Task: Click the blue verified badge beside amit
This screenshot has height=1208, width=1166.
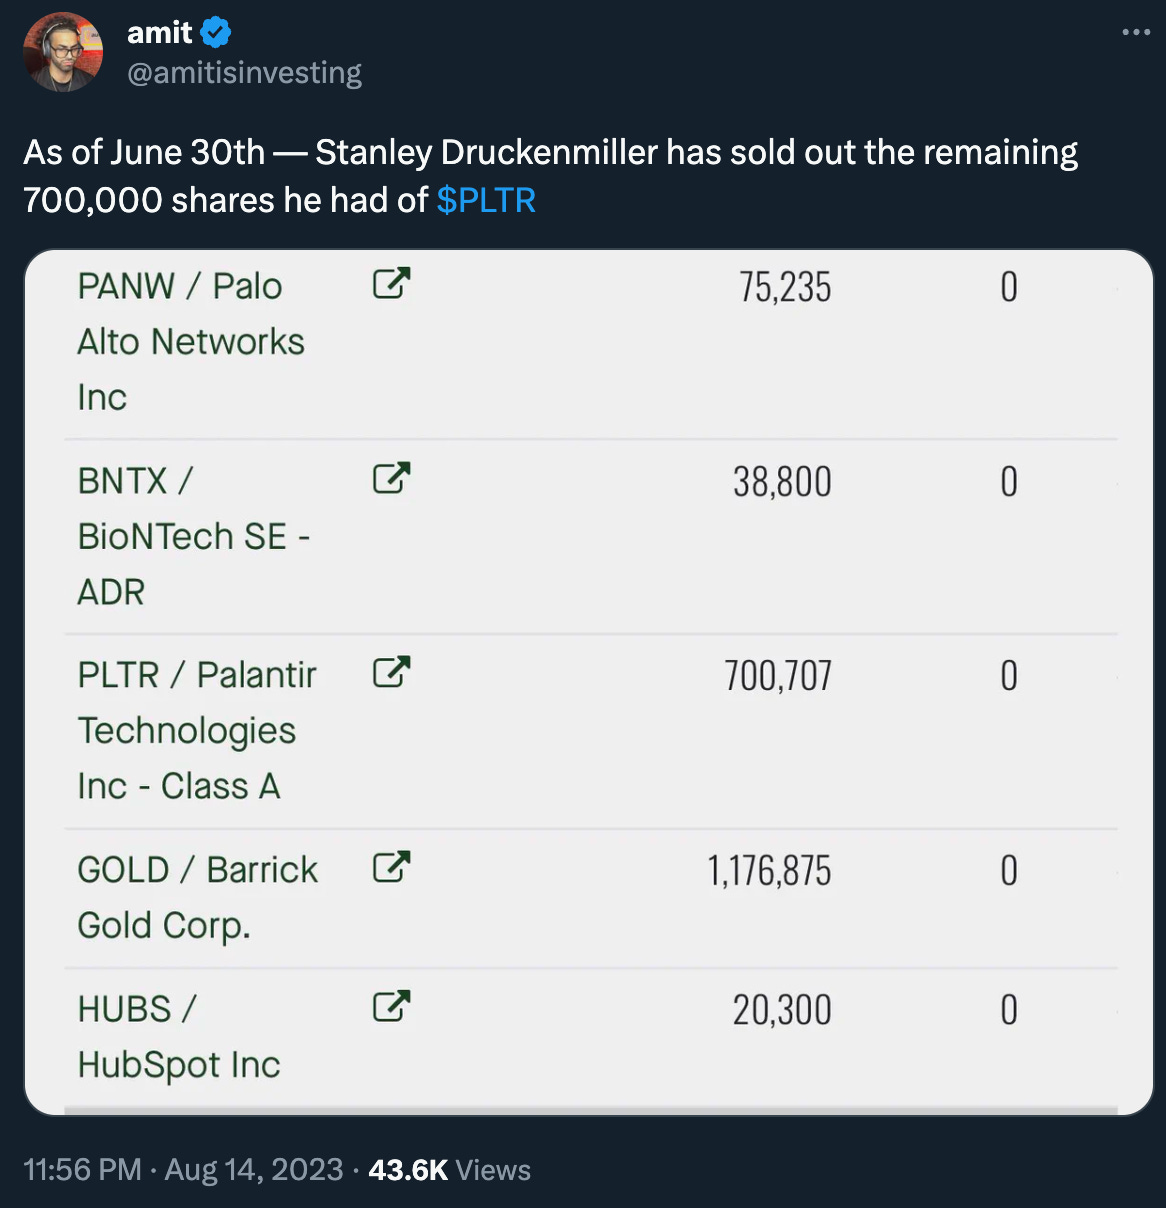Action: (216, 33)
